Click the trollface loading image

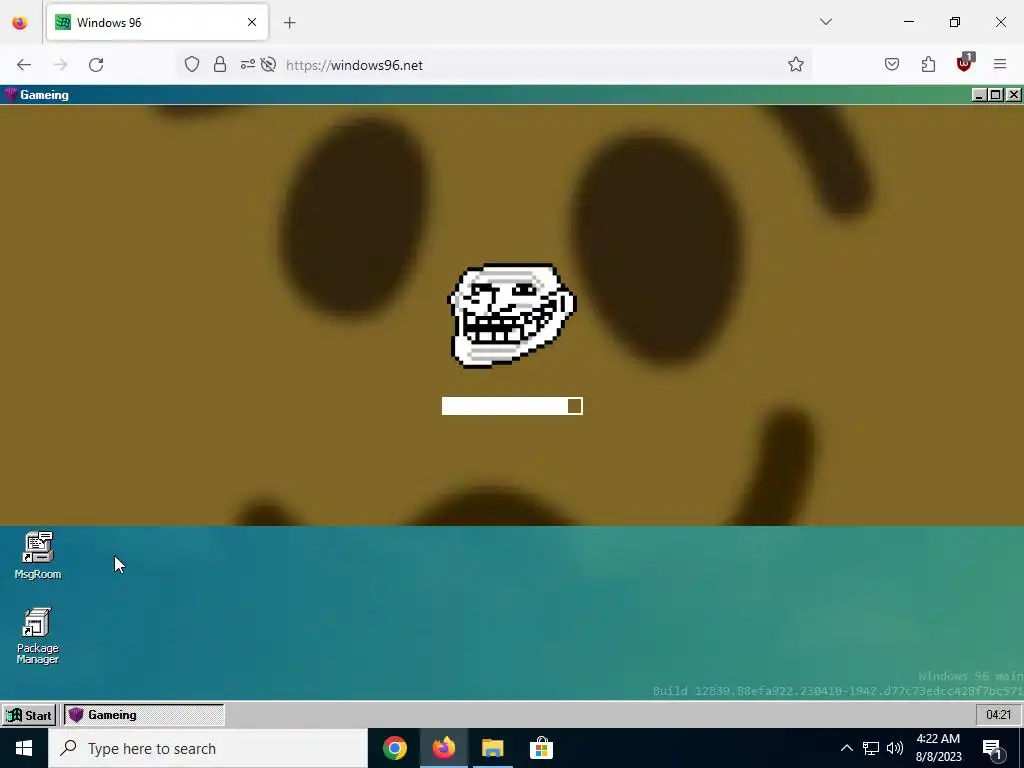511,315
